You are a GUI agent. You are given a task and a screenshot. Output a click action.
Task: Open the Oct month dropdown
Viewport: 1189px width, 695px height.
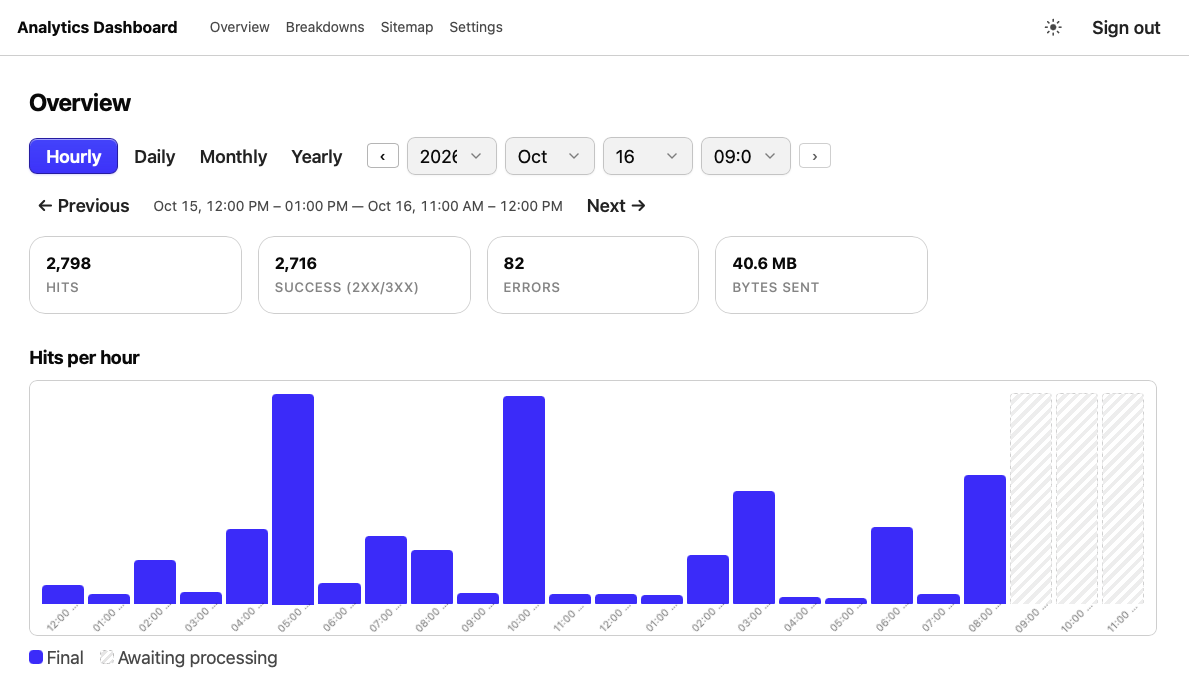[x=550, y=156]
